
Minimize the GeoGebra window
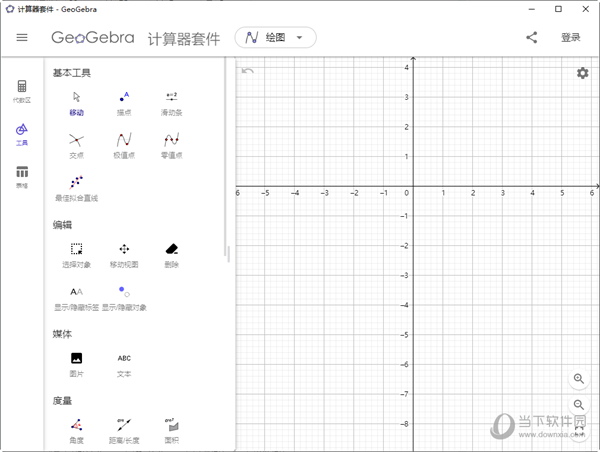(532, 9)
